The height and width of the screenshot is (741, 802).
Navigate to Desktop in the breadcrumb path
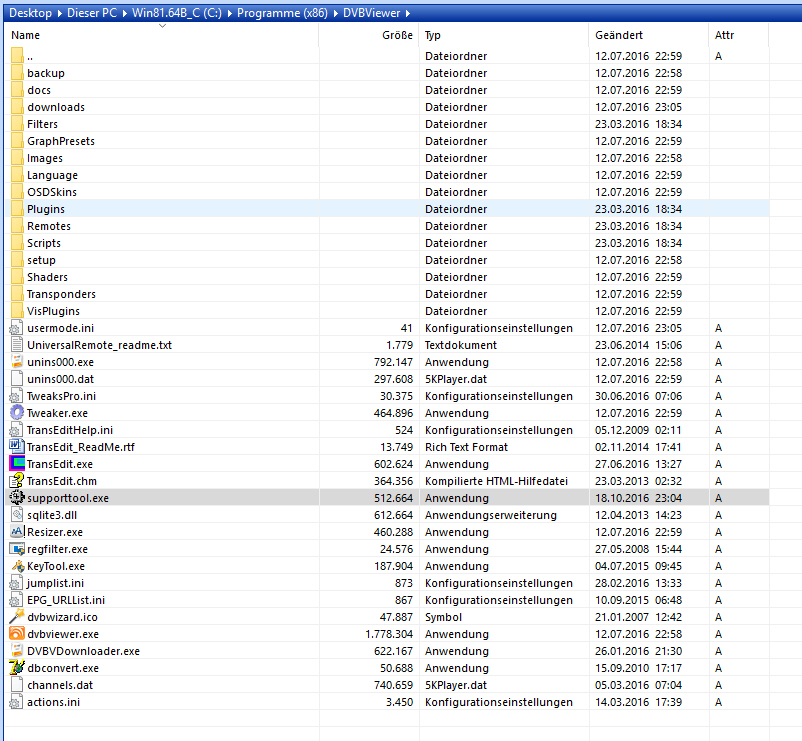tap(30, 12)
